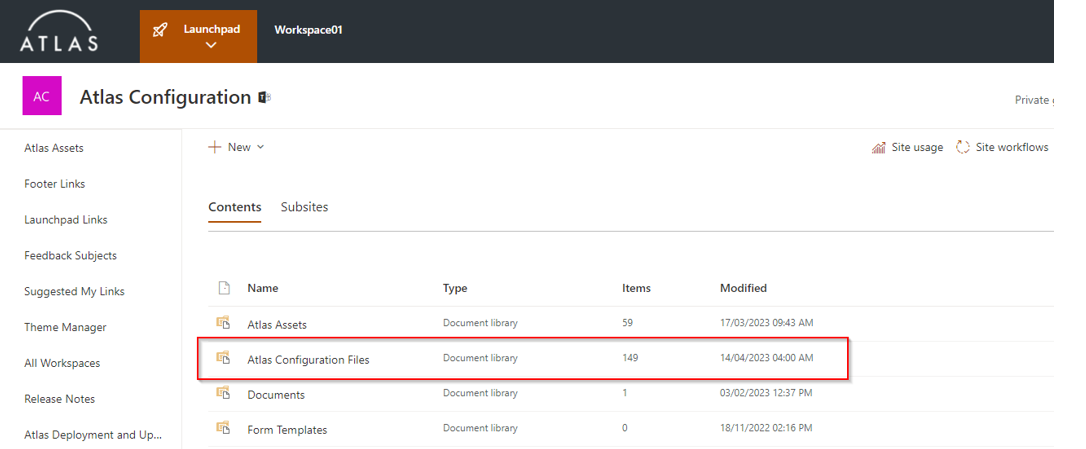Viewport: 1086px width, 449px height.
Task: Go to Footer Links in sidebar
Action: click(x=54, y=184)
